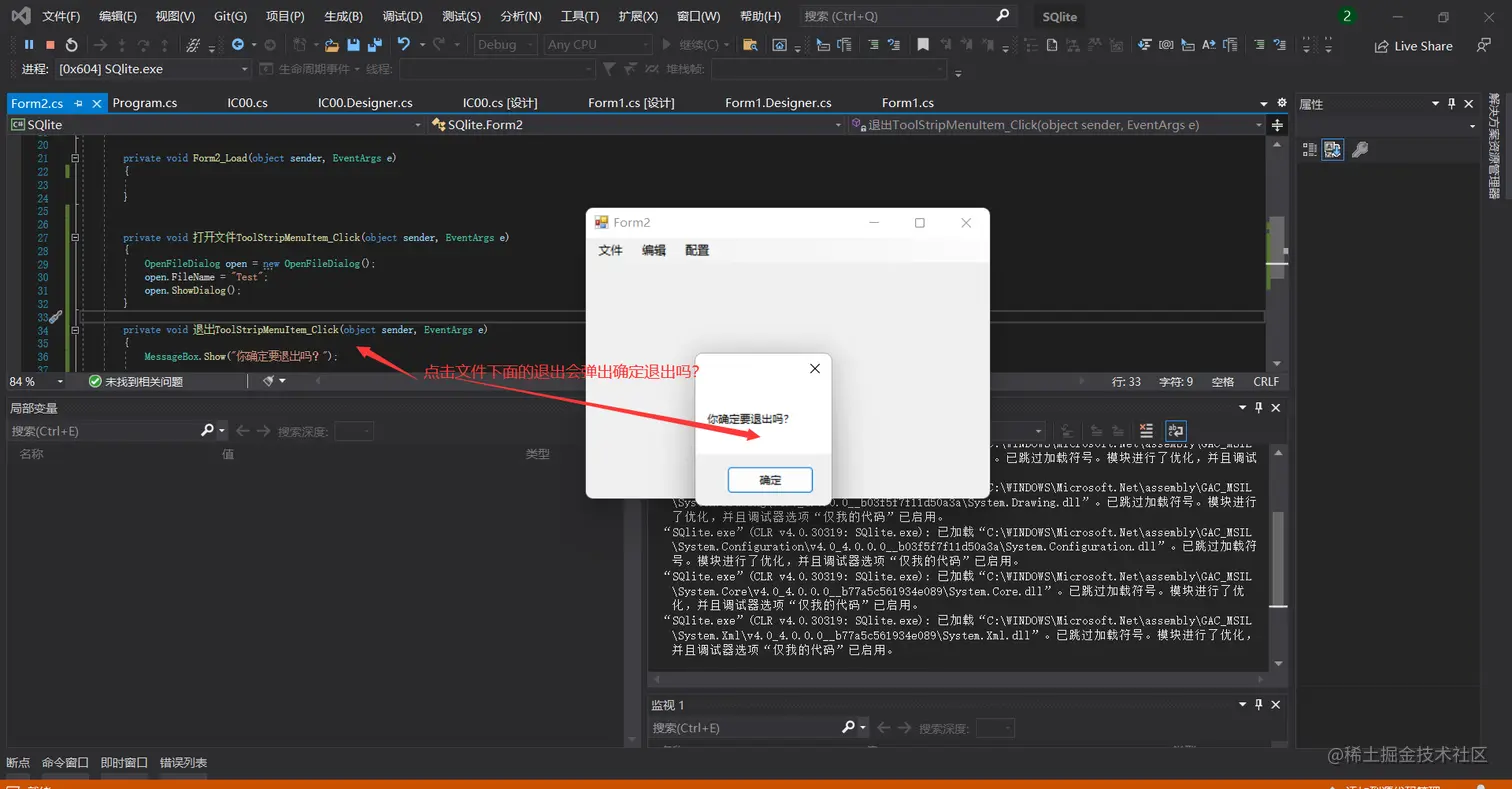1512x789 pixels.
Task: Save all files with the double-disk icon
Action: (x=375, y=45)
